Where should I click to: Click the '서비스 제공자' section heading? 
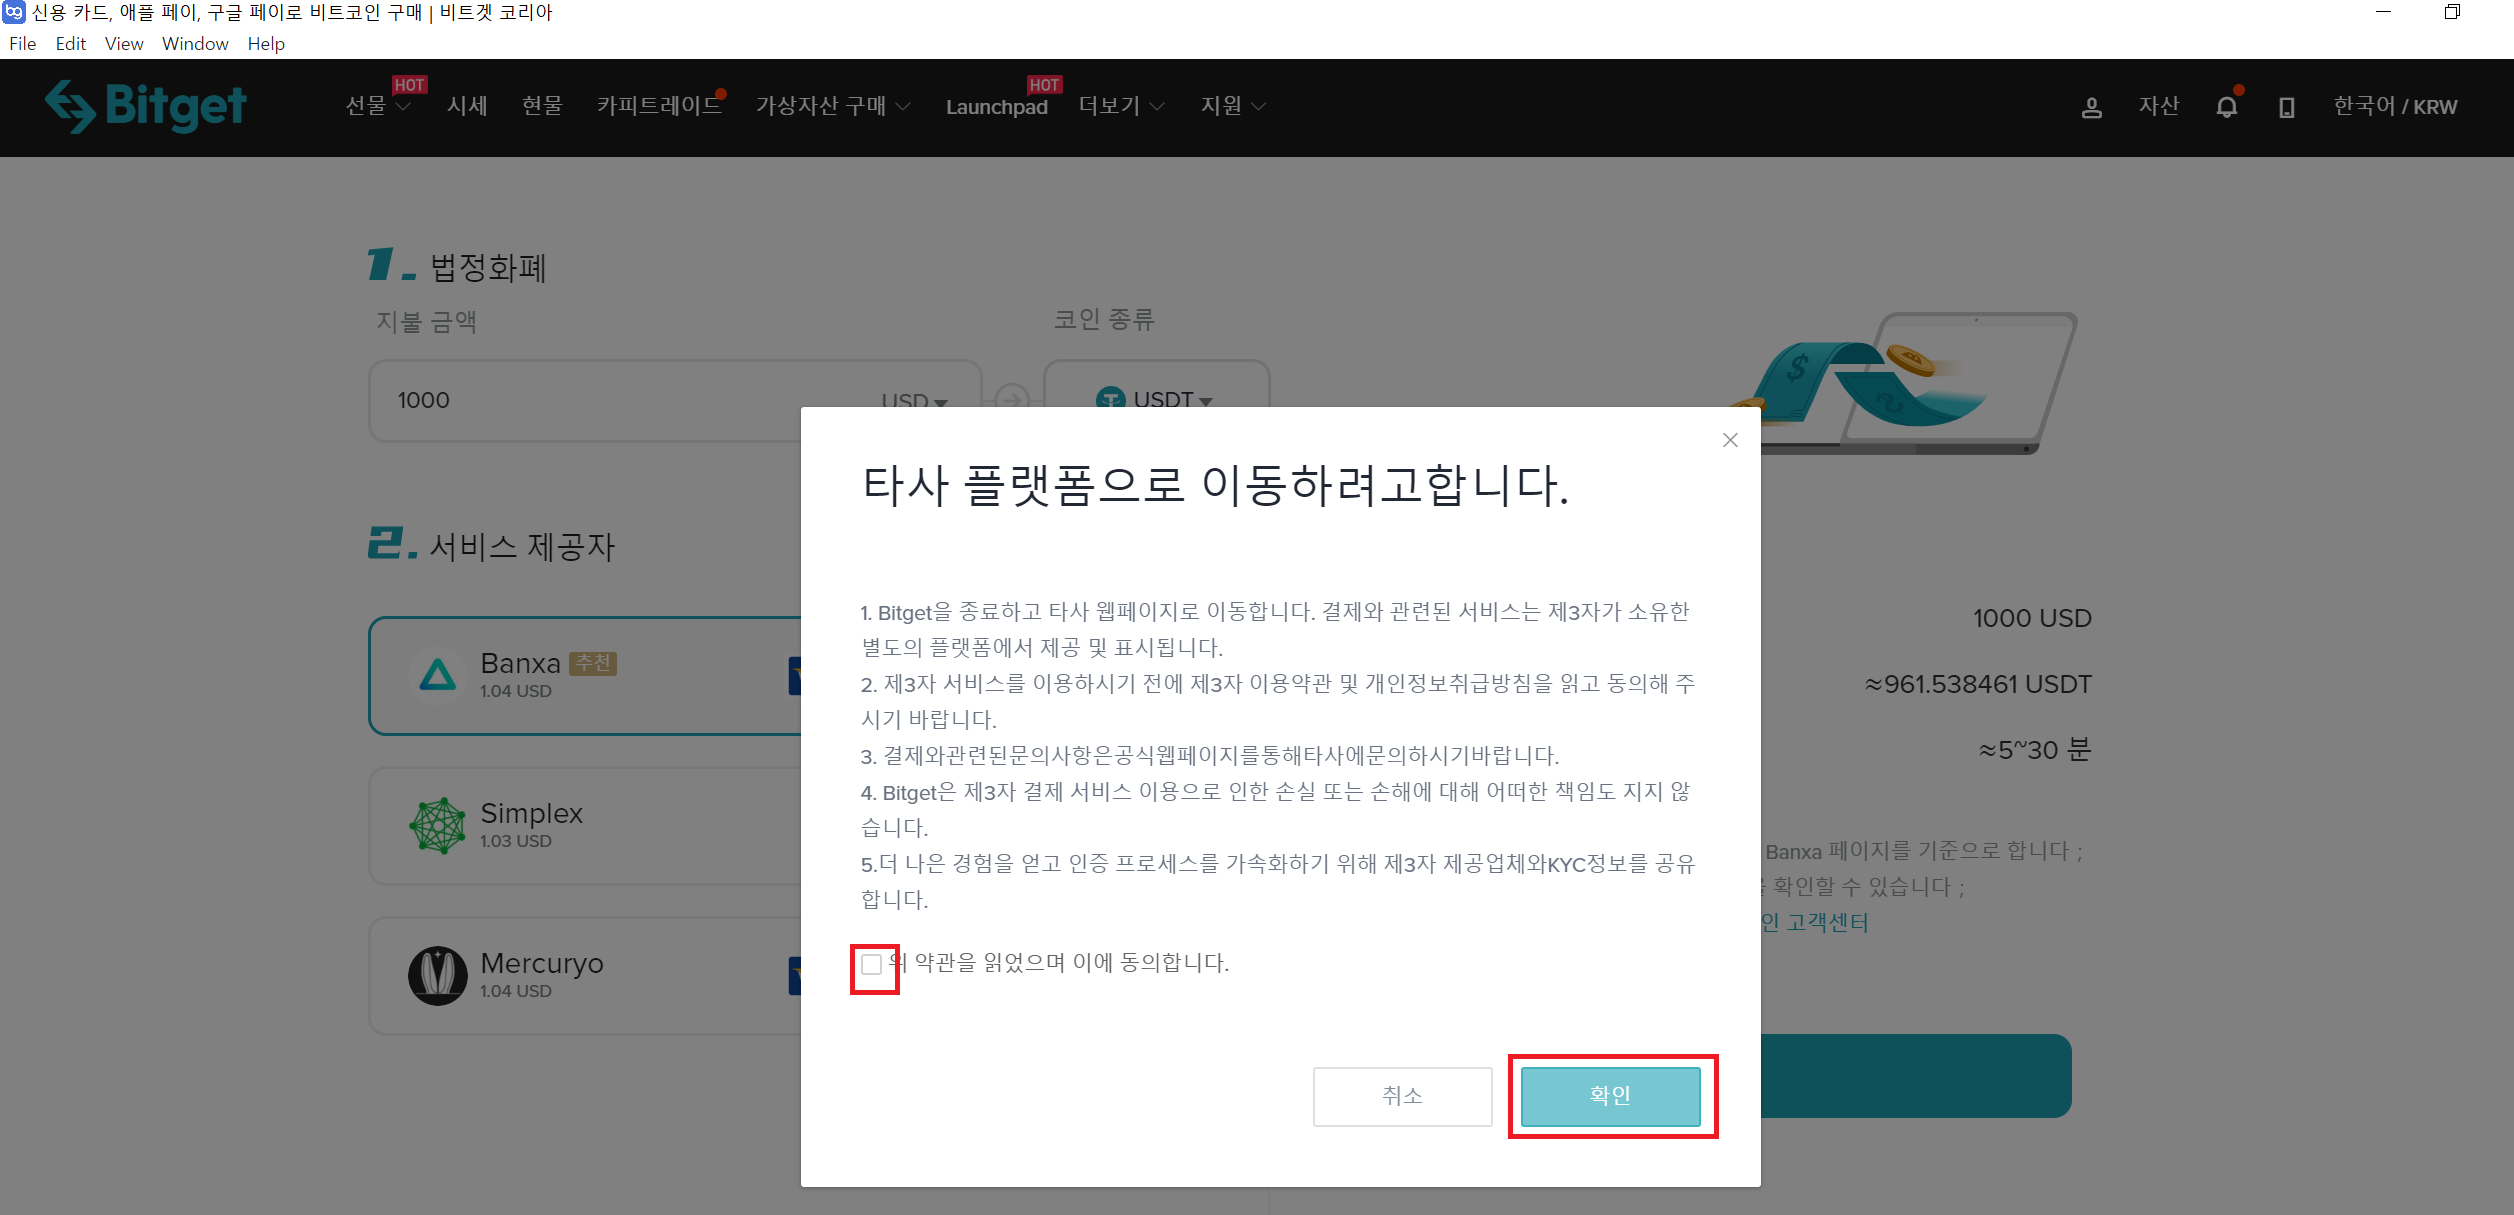click(522, 547)
